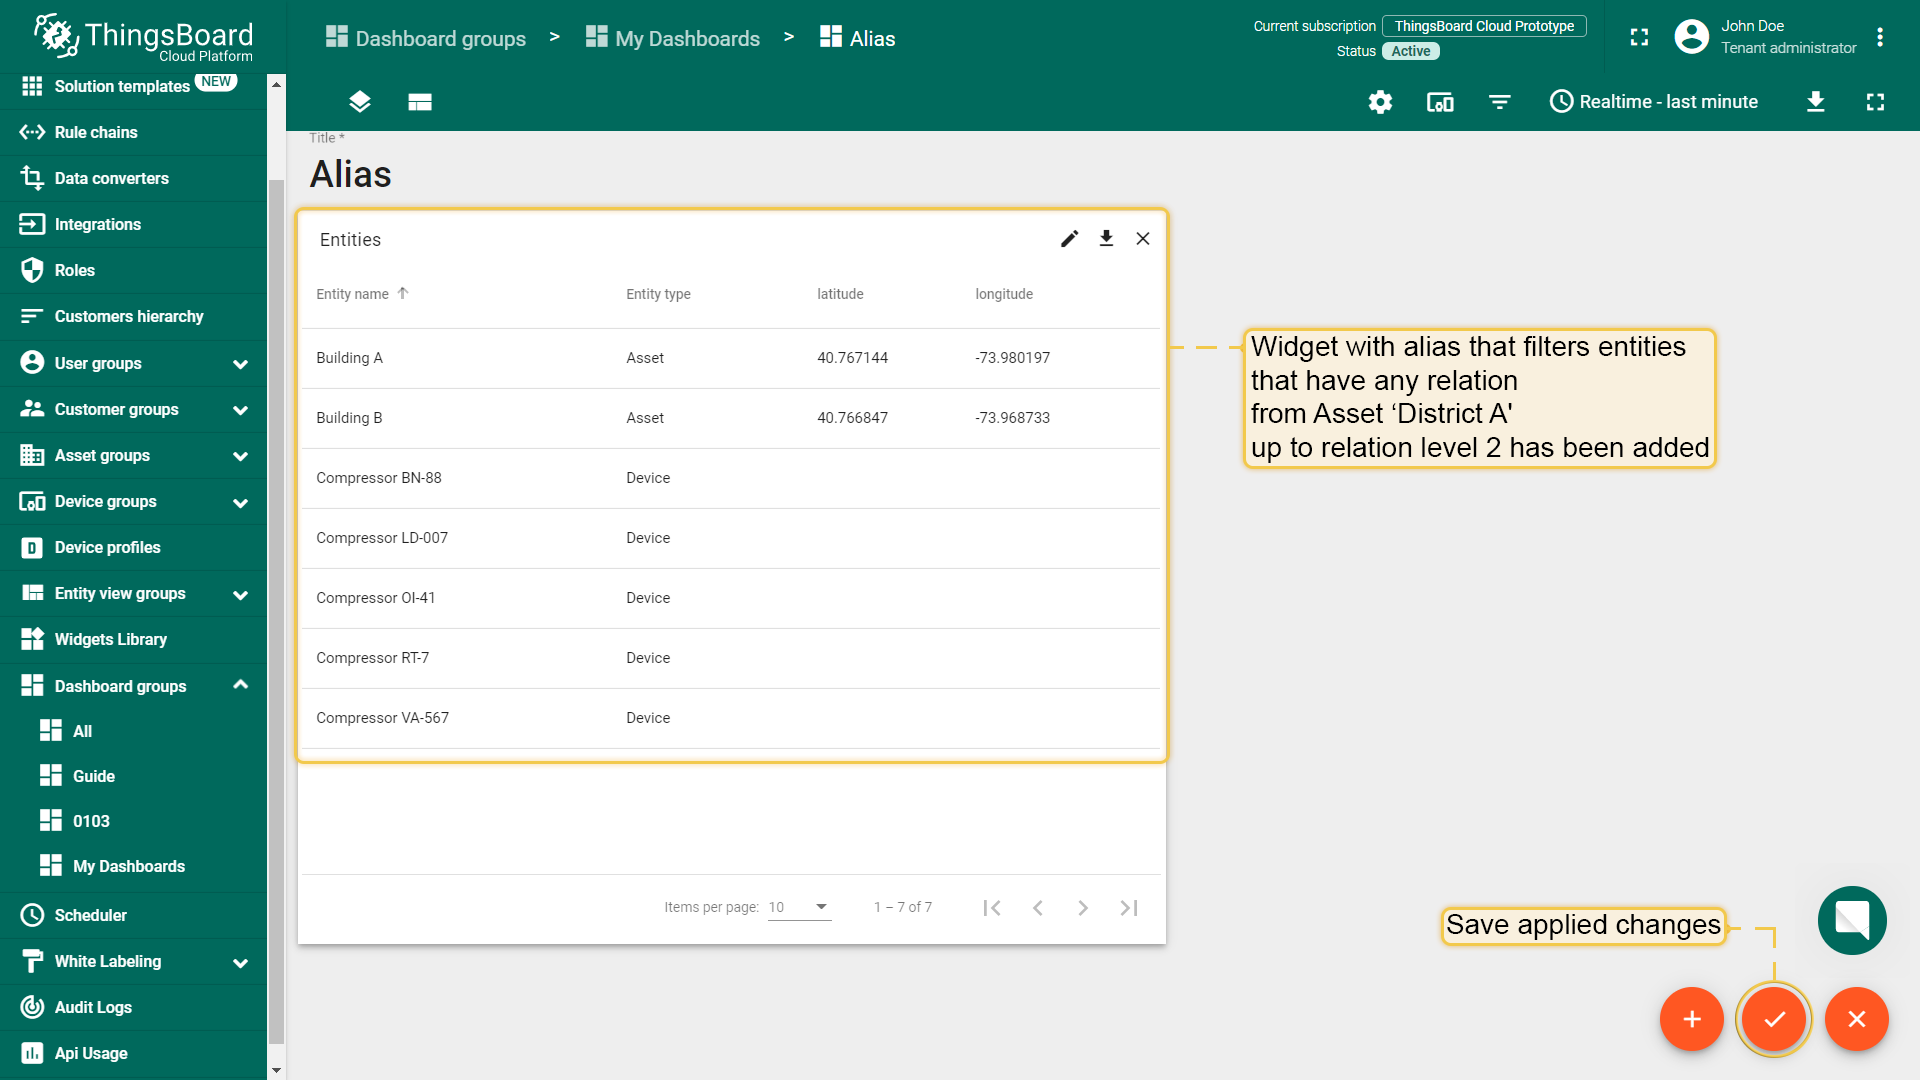Go to My Dashboards breadcrumb
1920x1080 pixels.
[x=672, y=38]
